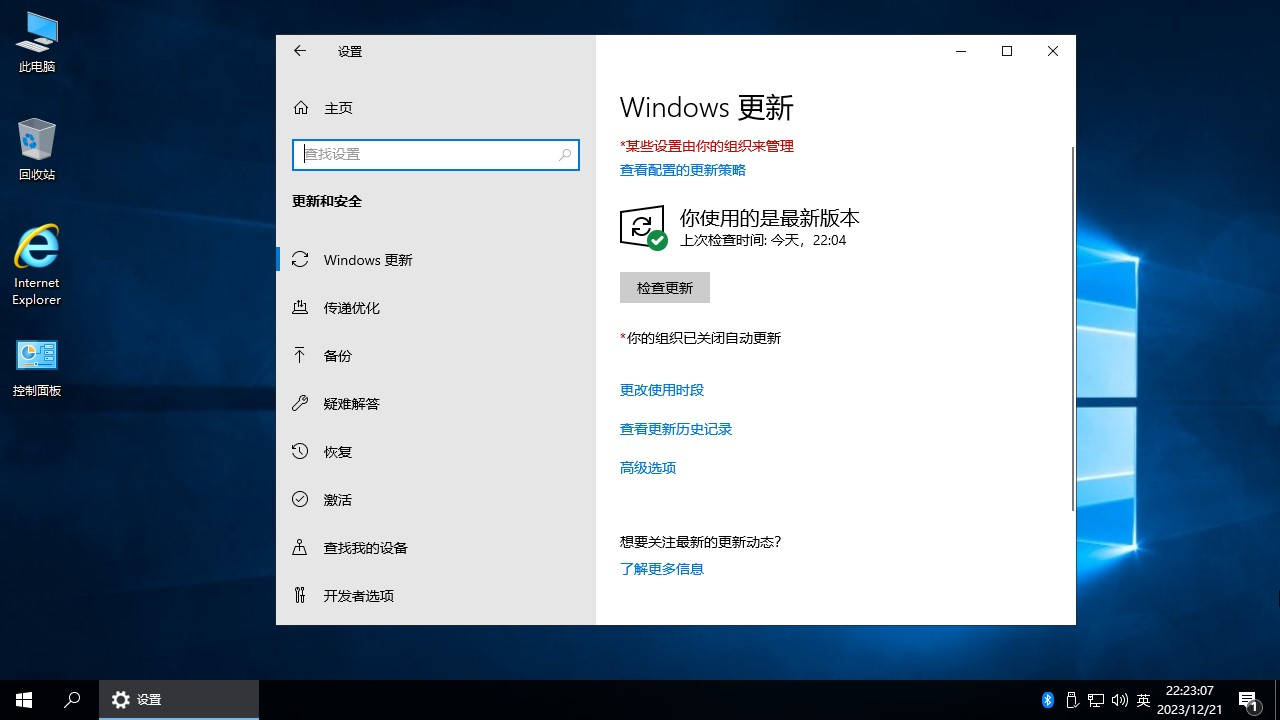
Task: Click 你使用的是最新版本 status text
Action: pos(770,218)
